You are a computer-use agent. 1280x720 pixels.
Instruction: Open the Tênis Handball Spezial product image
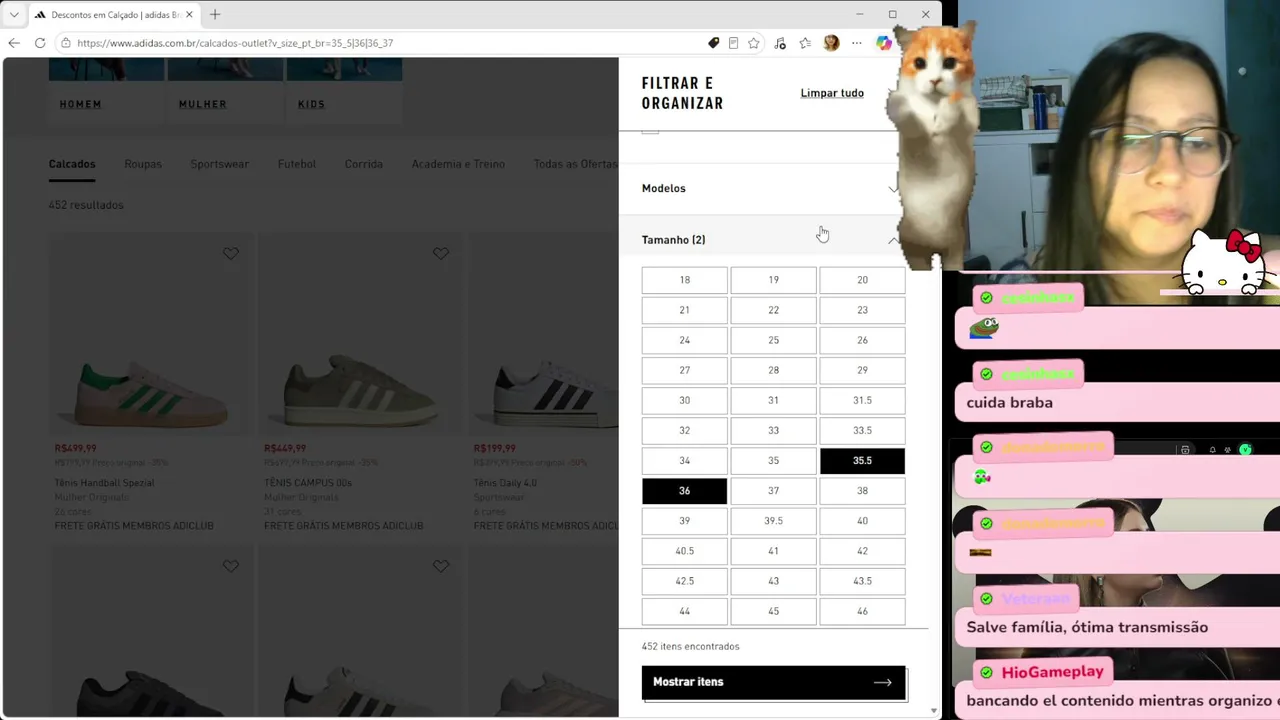152,335
